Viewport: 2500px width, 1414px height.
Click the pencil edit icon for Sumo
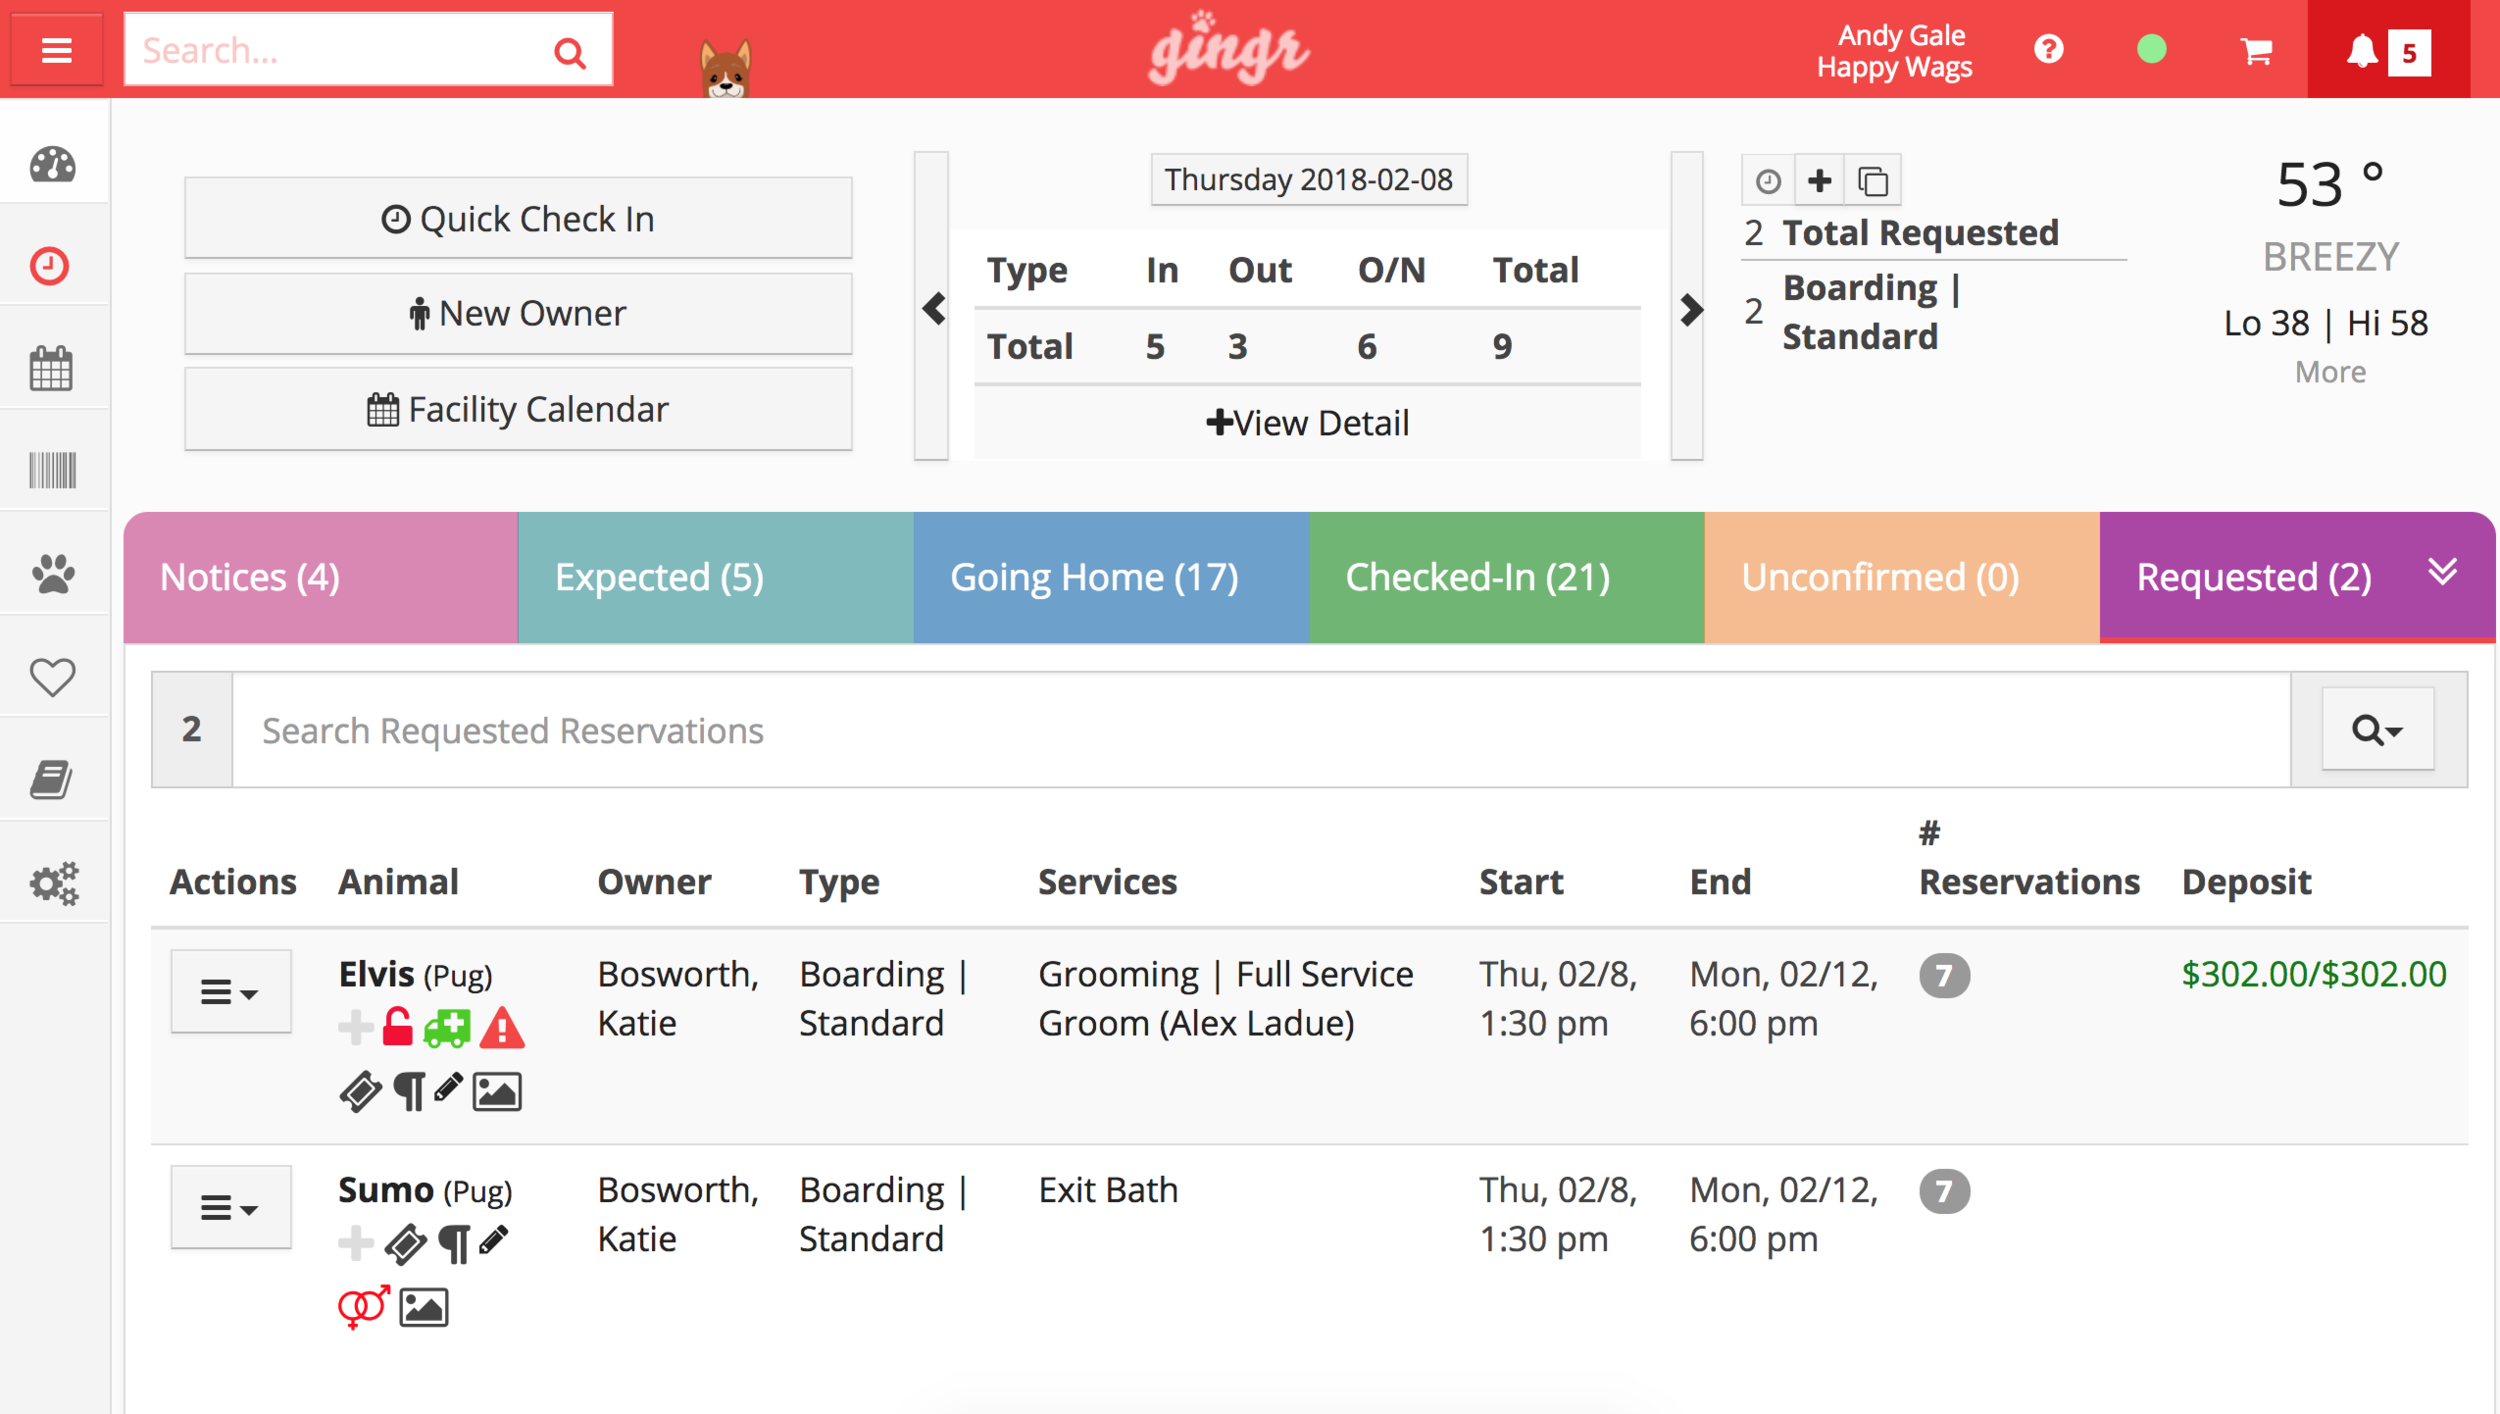point(493,1241)
